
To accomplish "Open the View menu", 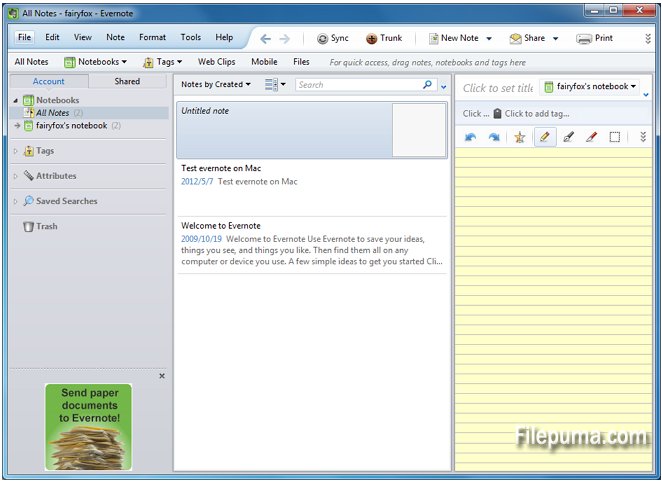I will click(83, 37).
